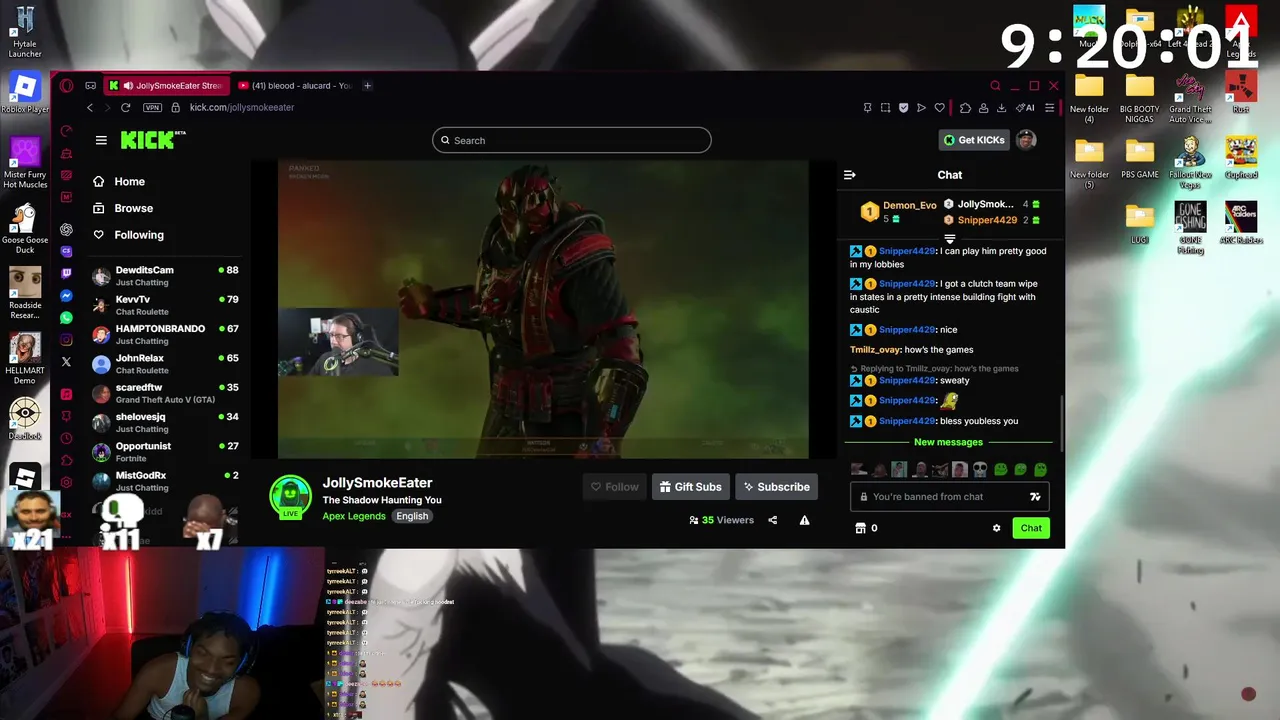Click Snipper4429 in gift leaderboard

(x=987, y=220)
